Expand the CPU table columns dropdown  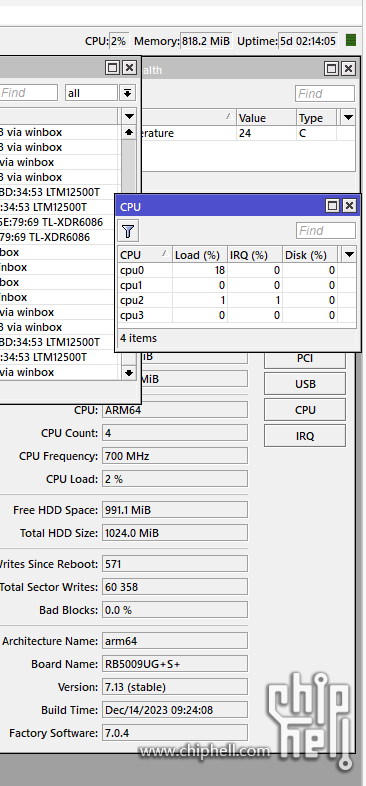coord(349,255)
